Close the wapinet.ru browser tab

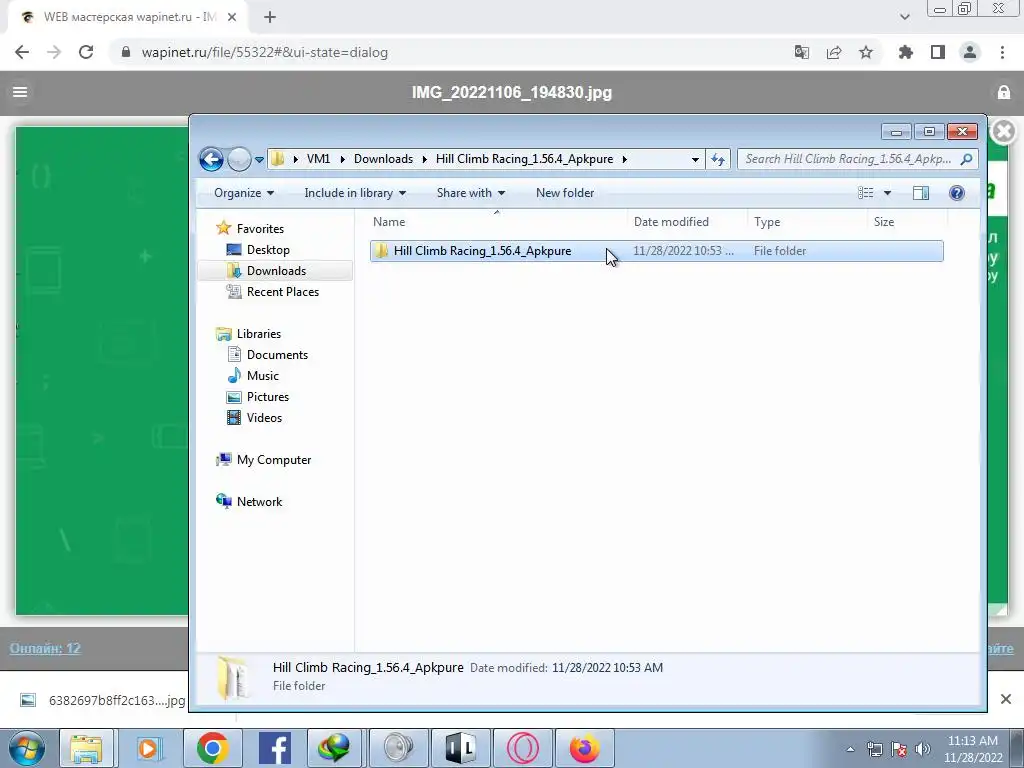tap(232, 17)
